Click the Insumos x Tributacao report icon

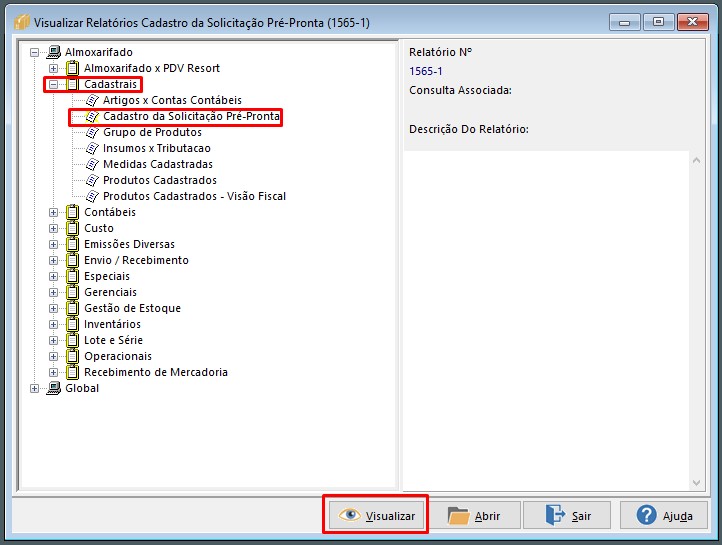92,148
